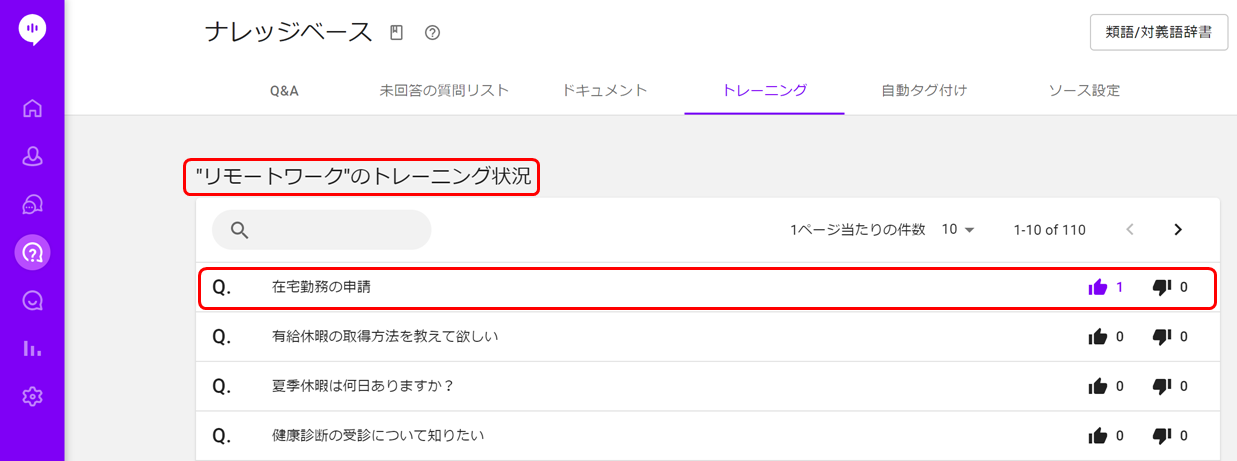Toggle thumbs down for 健康診断の受診について知りたい
This screenshot has width=1237, height=461.
coord(1161,436)
